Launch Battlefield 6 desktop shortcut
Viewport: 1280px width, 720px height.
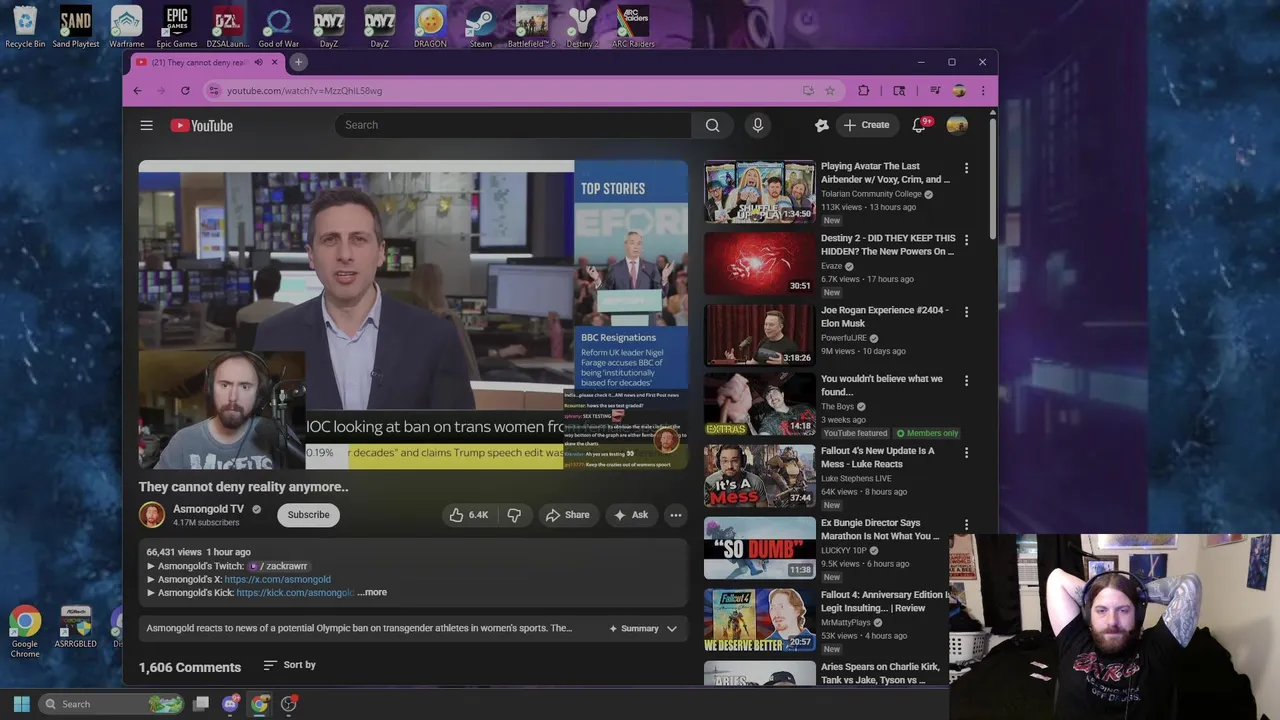tap(531, 27)
